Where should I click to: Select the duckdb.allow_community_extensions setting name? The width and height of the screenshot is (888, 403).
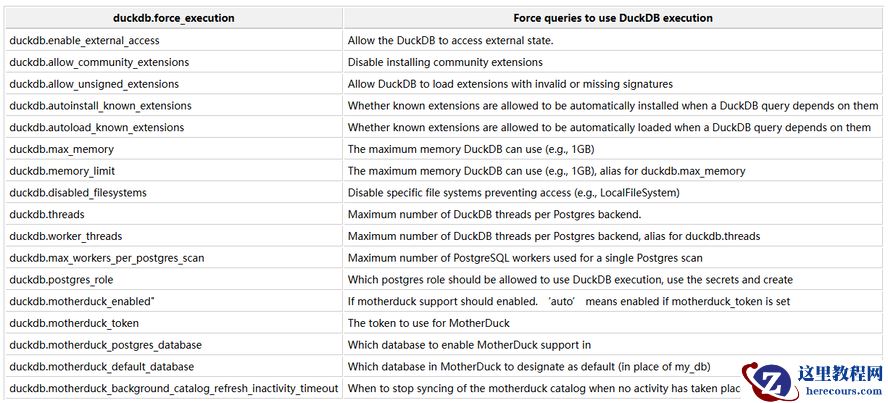99,62
